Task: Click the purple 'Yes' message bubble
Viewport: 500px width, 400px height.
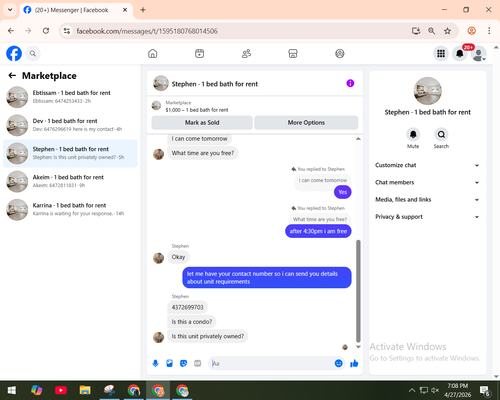Action: point(343,192)
